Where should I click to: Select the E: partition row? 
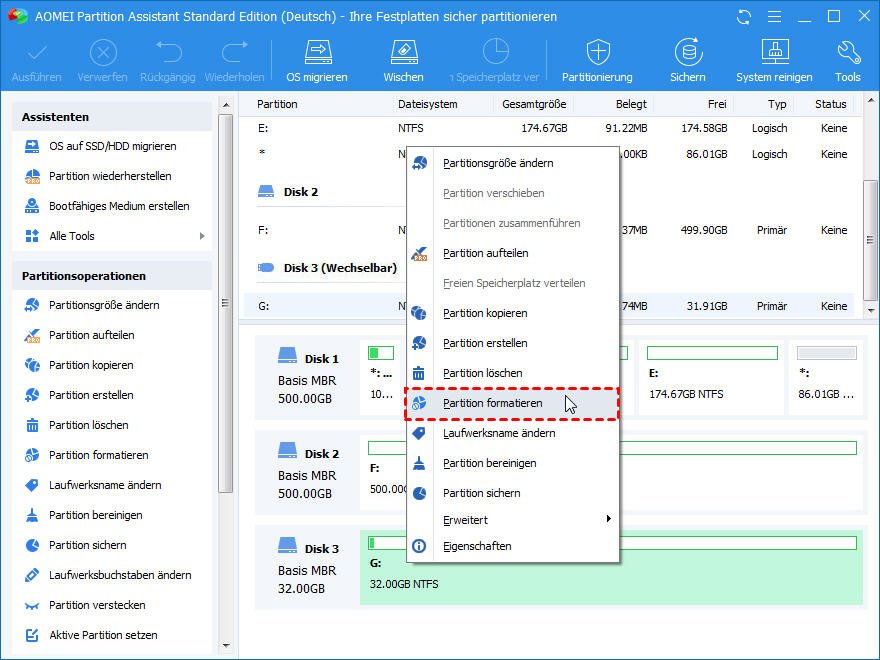click(549, 129)
